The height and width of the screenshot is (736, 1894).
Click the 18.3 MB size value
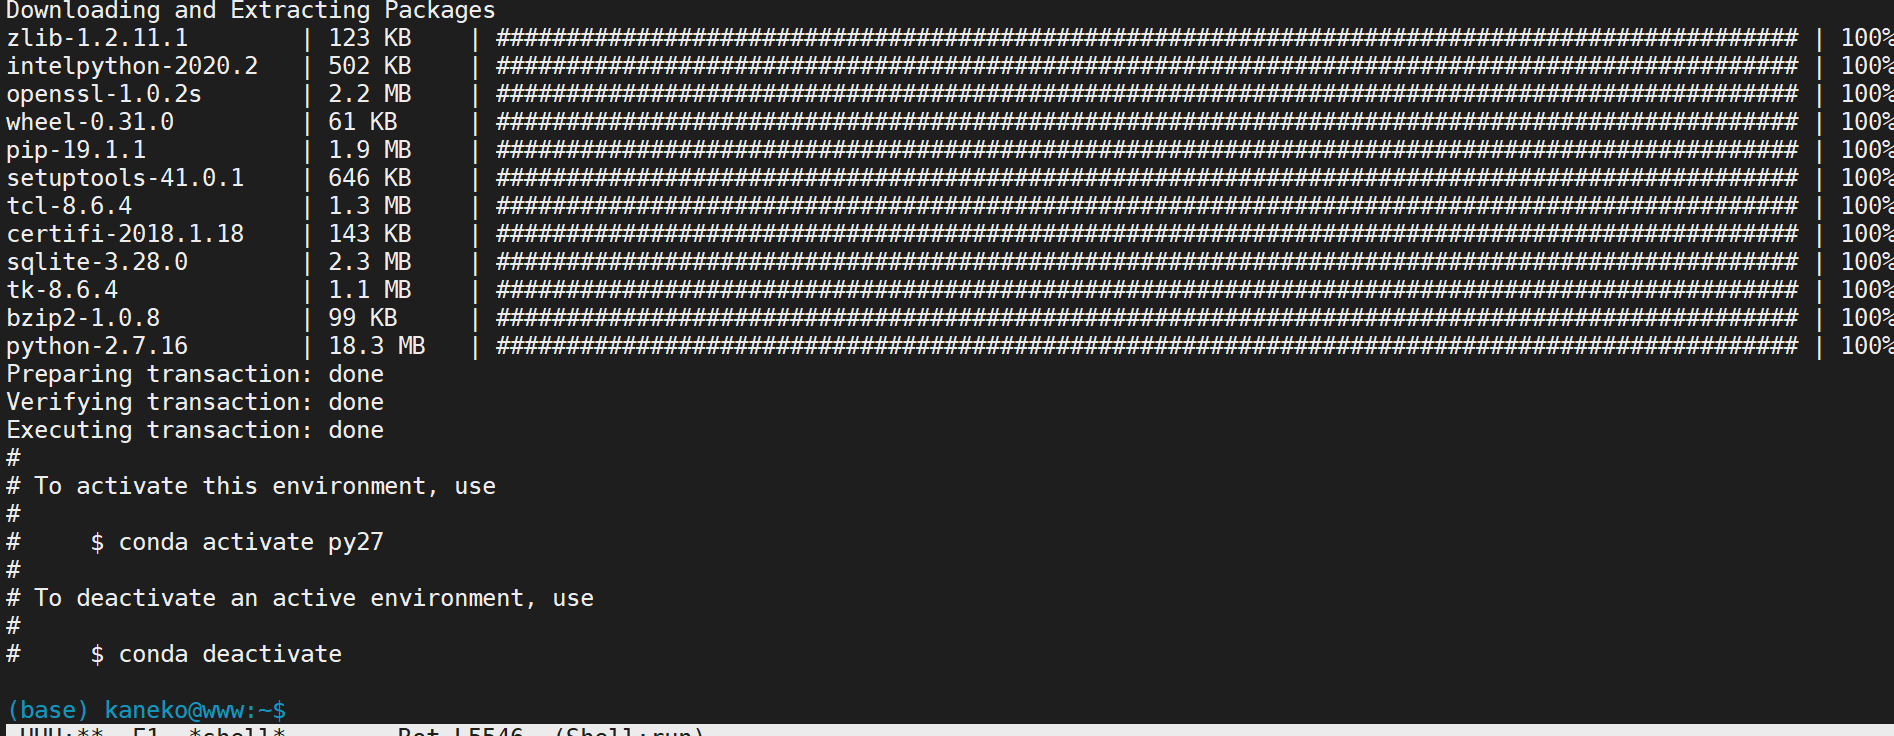377,346
